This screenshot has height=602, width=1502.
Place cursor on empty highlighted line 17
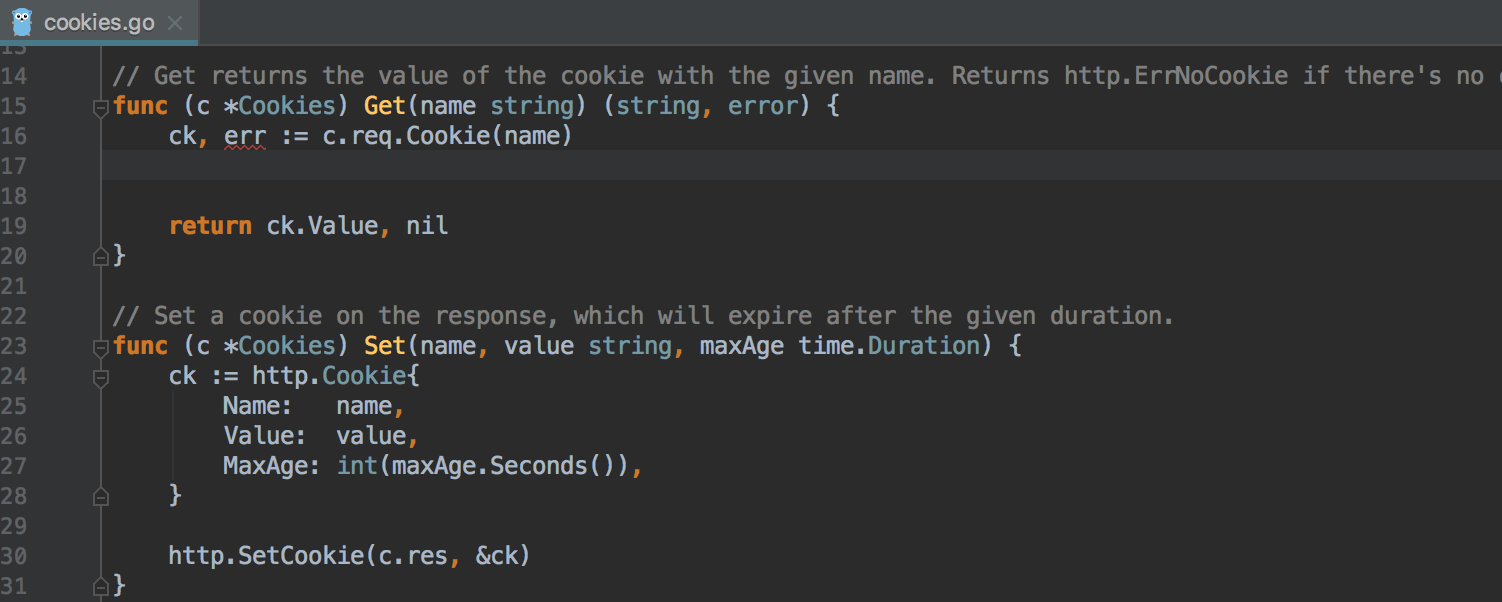(x=800, y=166)
